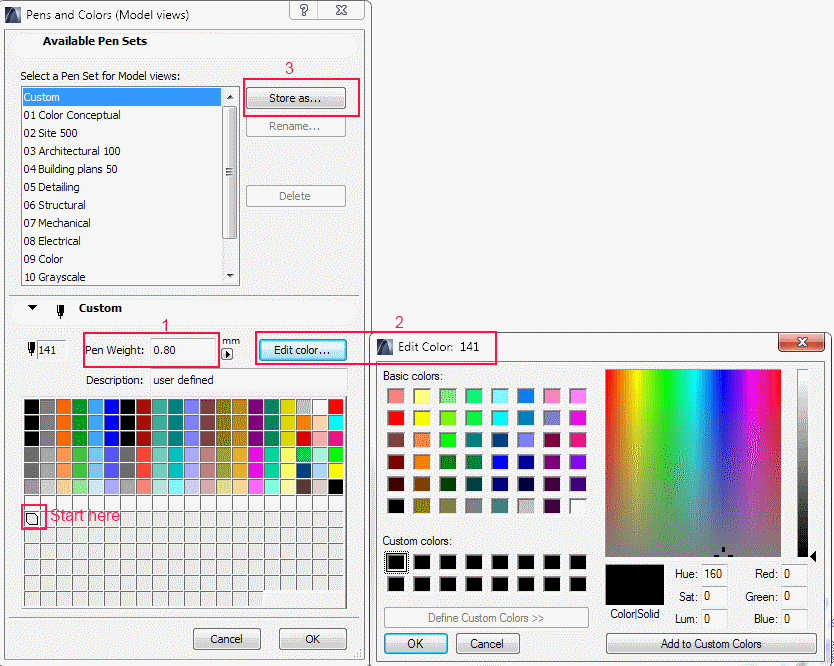Pick the red pen ending the first pen row
The height and width of the screenshot is (666, 834).
click(x=336, y=407)
